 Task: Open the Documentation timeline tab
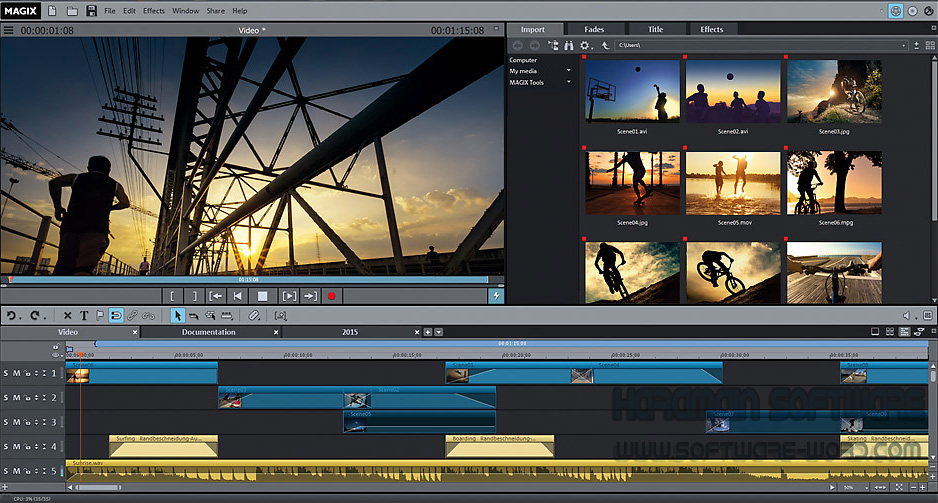pyautogui.click(x=208, y=332)
